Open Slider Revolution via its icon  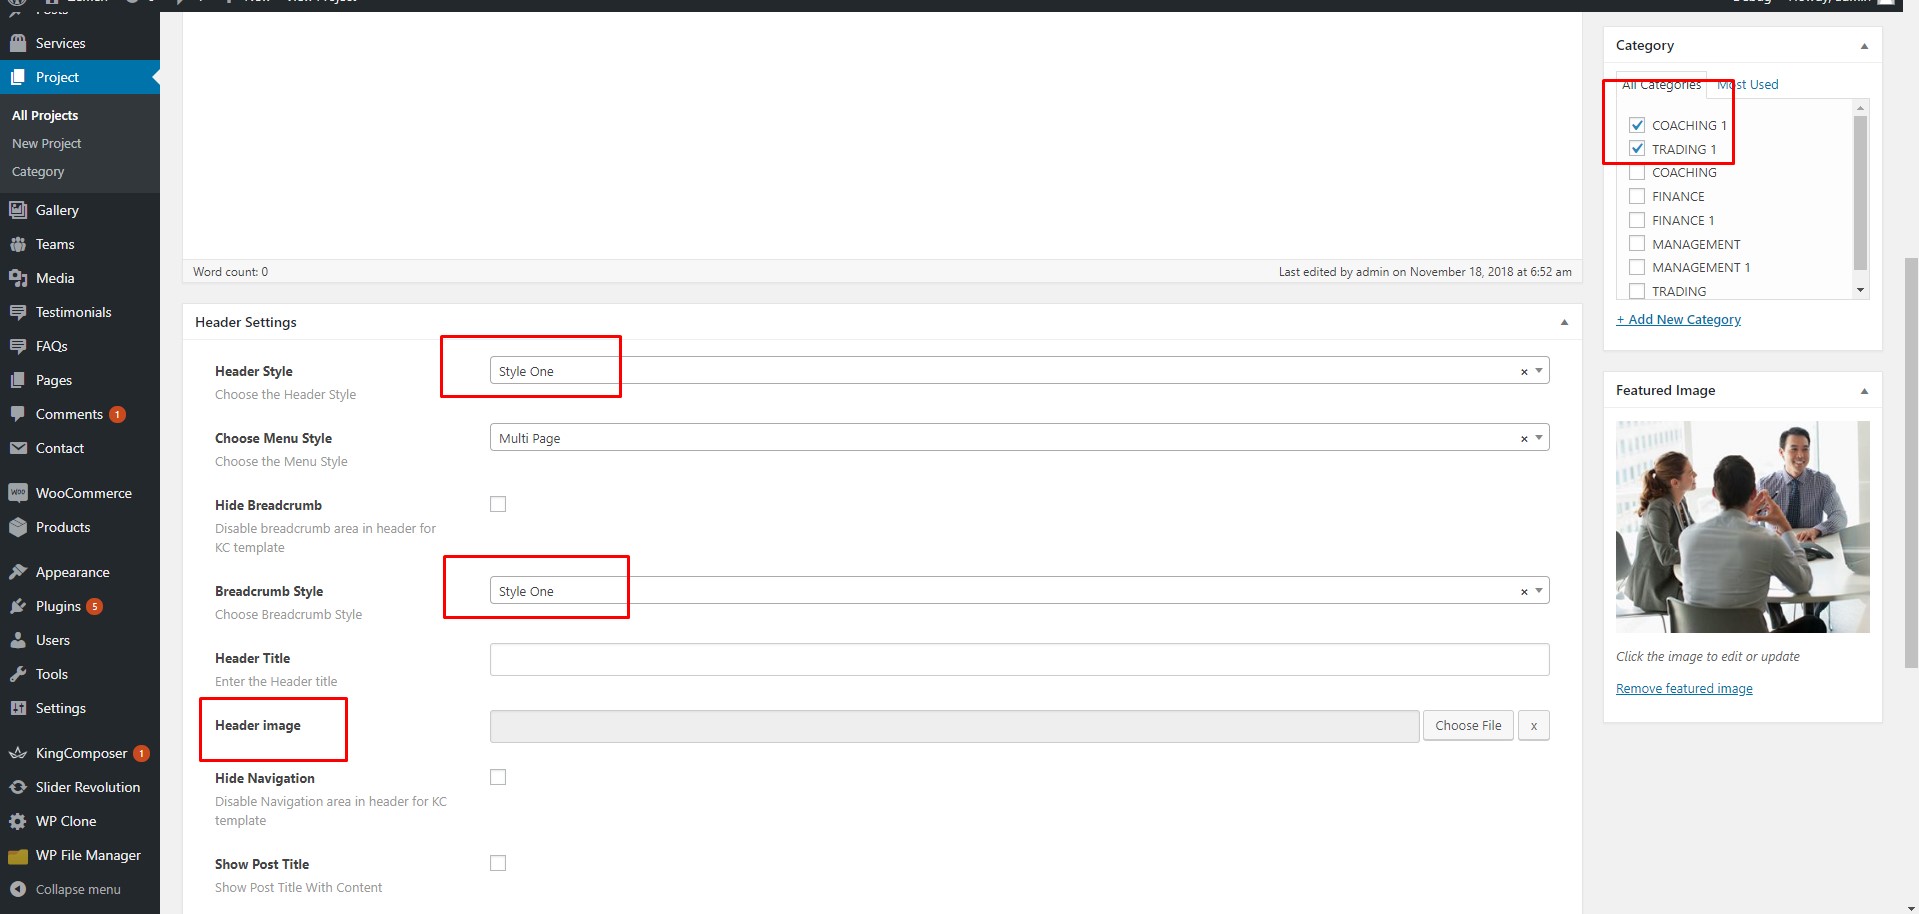[x=18, y=787]
